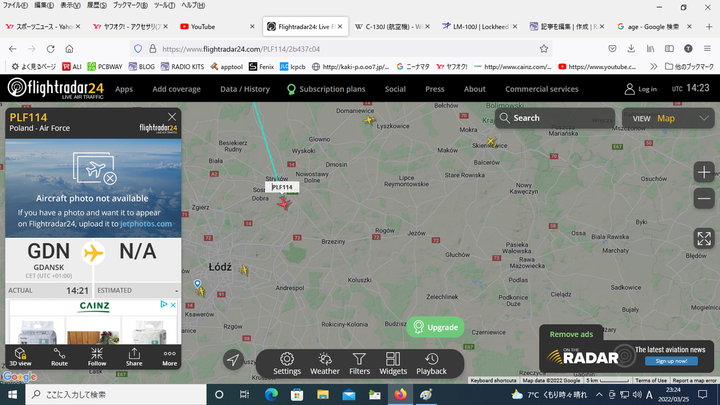Screen dimensions: 720x405
Task: Zoom in the map with plus button
Action: tap(704, 172)
